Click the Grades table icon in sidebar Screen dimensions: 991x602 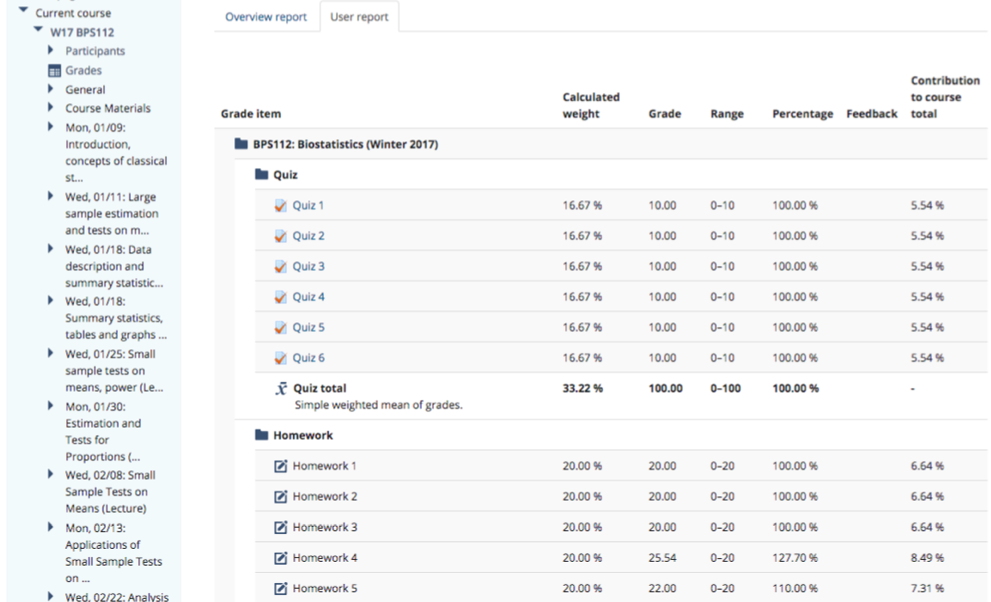(x=54, y=71)
